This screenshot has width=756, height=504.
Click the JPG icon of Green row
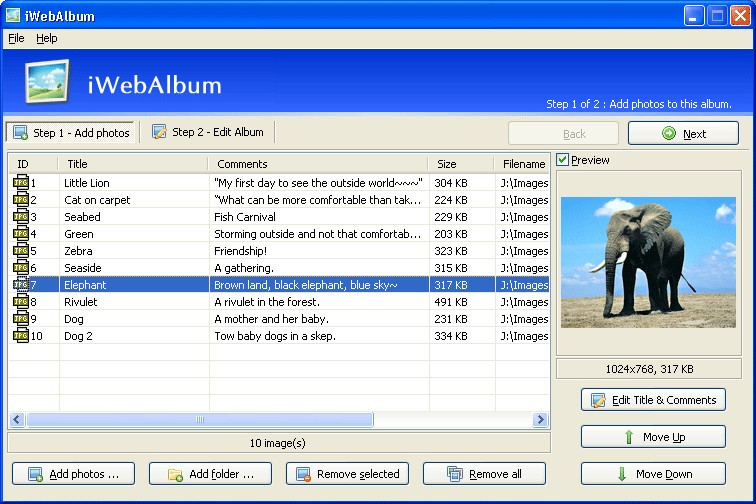click(21, 234)
